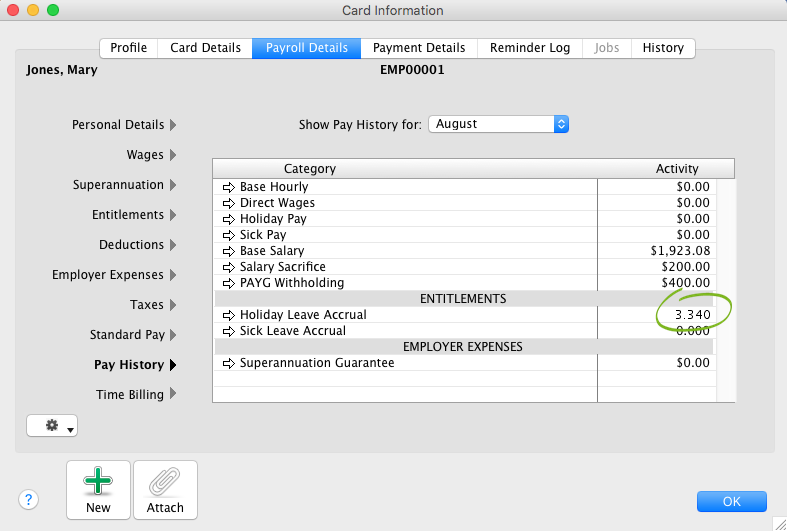Click the arrow next to PAYG Withholding
Viewport: 787px width, 531px height.
(x=228, y=283)
